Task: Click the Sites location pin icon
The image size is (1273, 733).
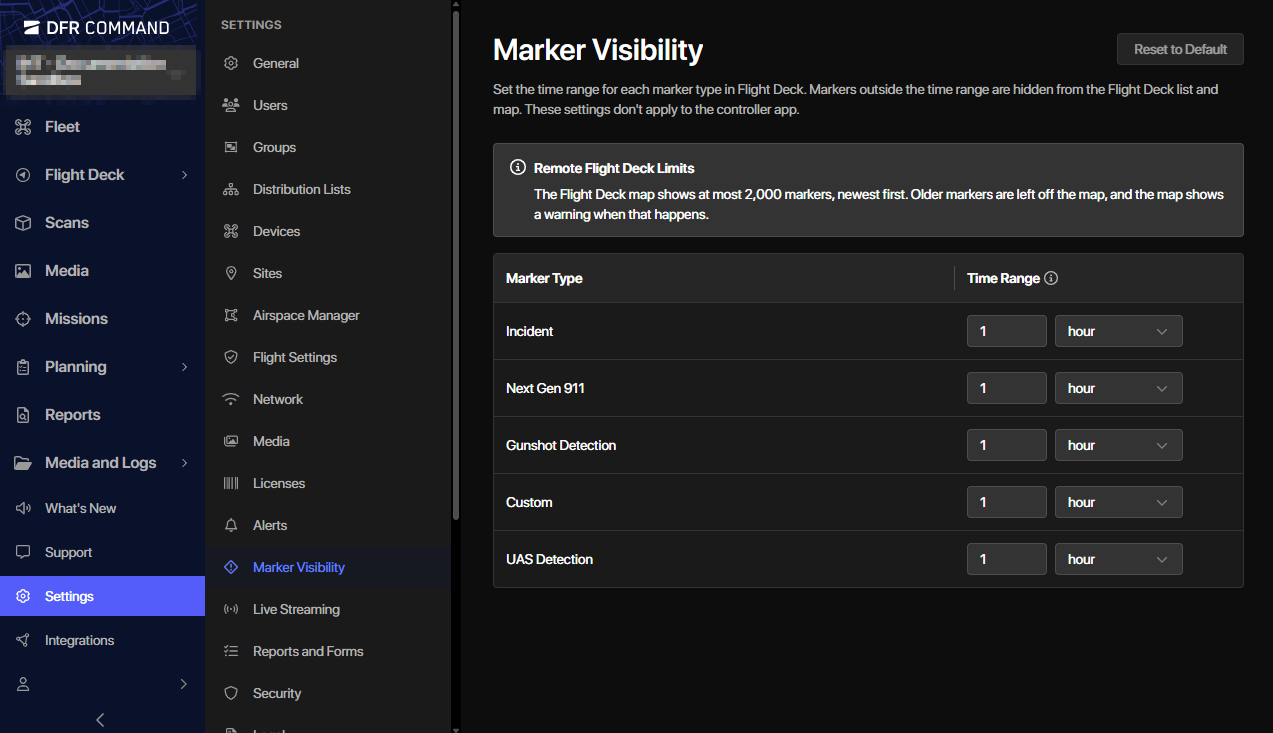Action: coord(231,273)
